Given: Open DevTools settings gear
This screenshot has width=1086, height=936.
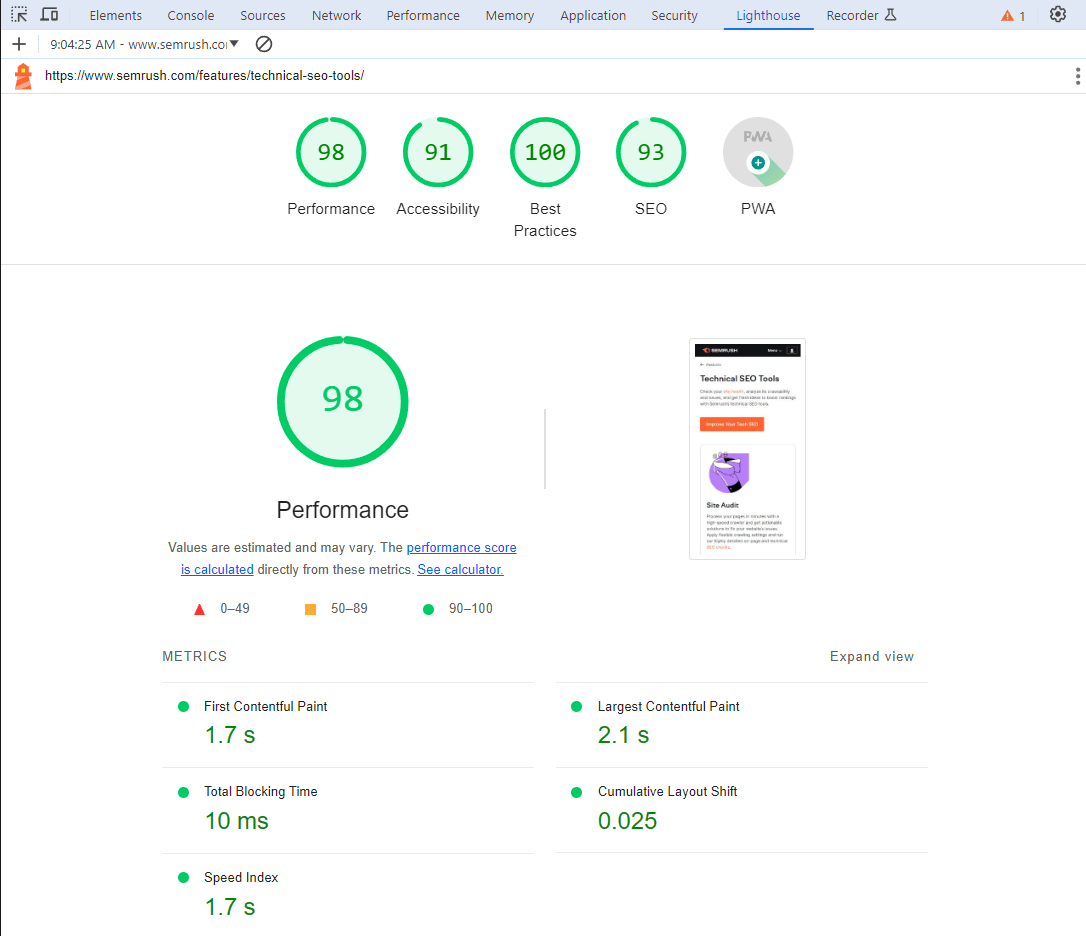Looking at the screenshot, I should [1058, 15].
